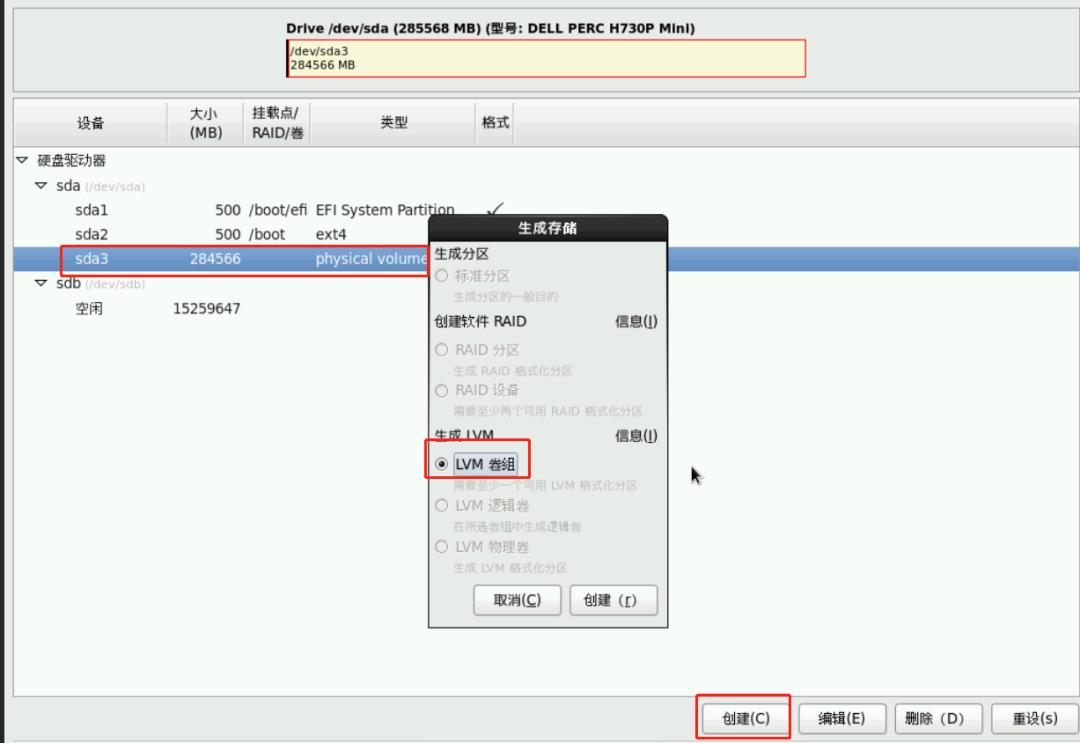
Task: Select the RAID 设备 radio option
Action: [442, 390]
